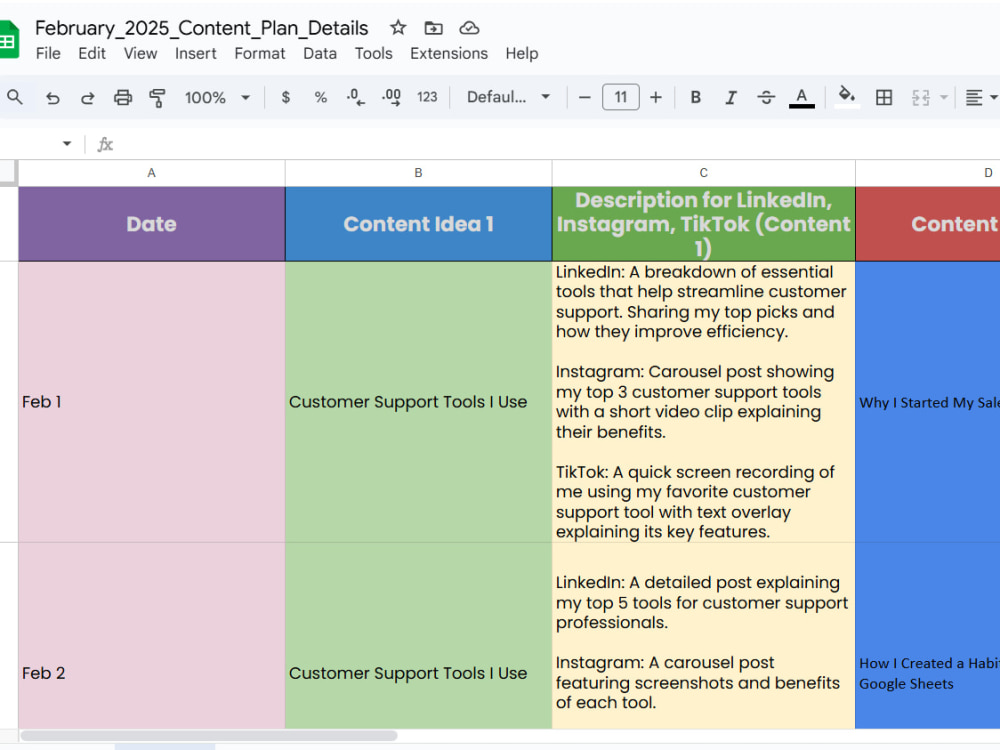This screenshot has width=1000, height=750.
Task: Open the Extensions menu
Action: click(449, 54)
